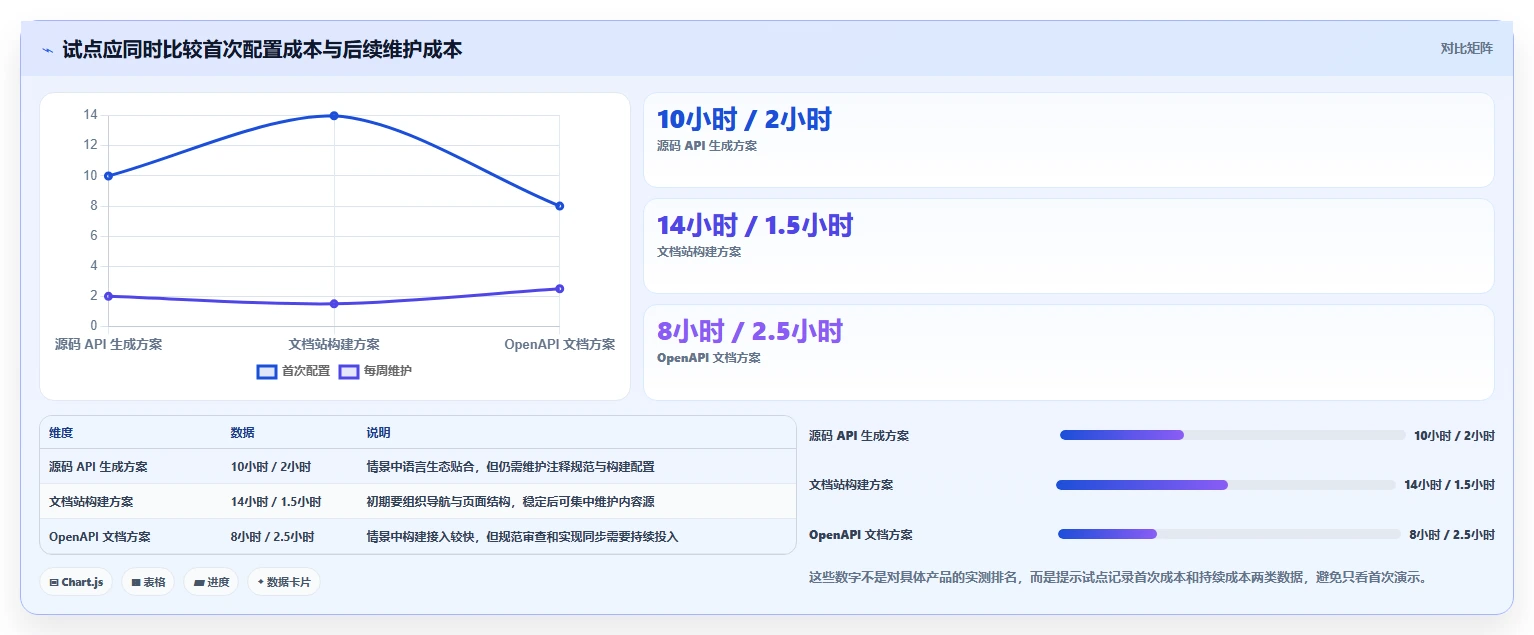
Task: Click the header icon beside the title
Action: (x=47, y=50)
